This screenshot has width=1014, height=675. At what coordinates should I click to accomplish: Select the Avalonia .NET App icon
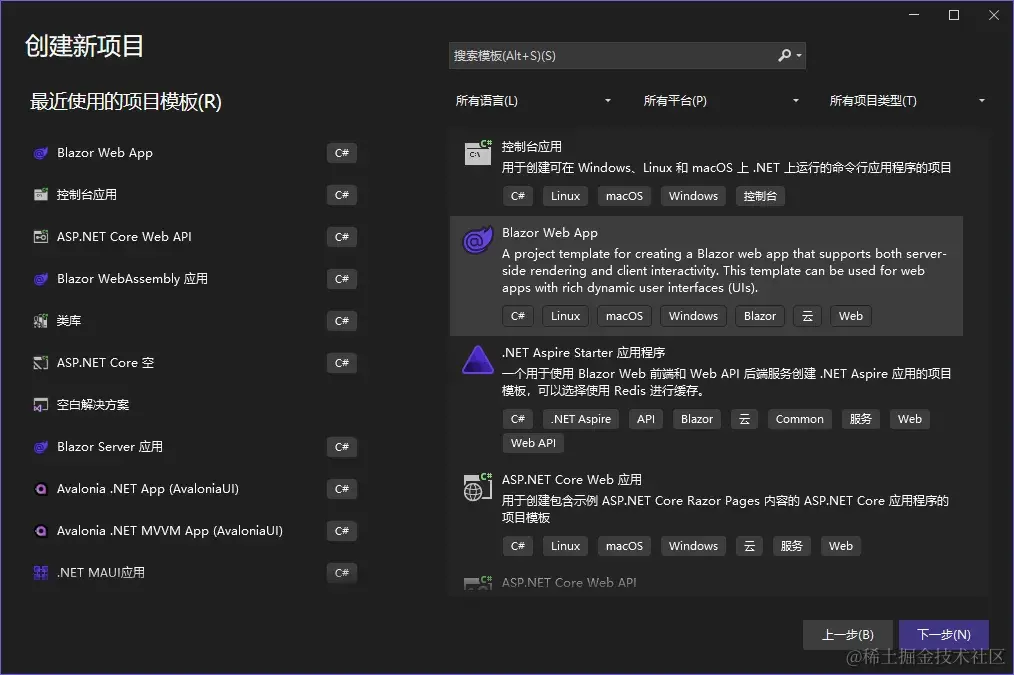coord(39,488)
